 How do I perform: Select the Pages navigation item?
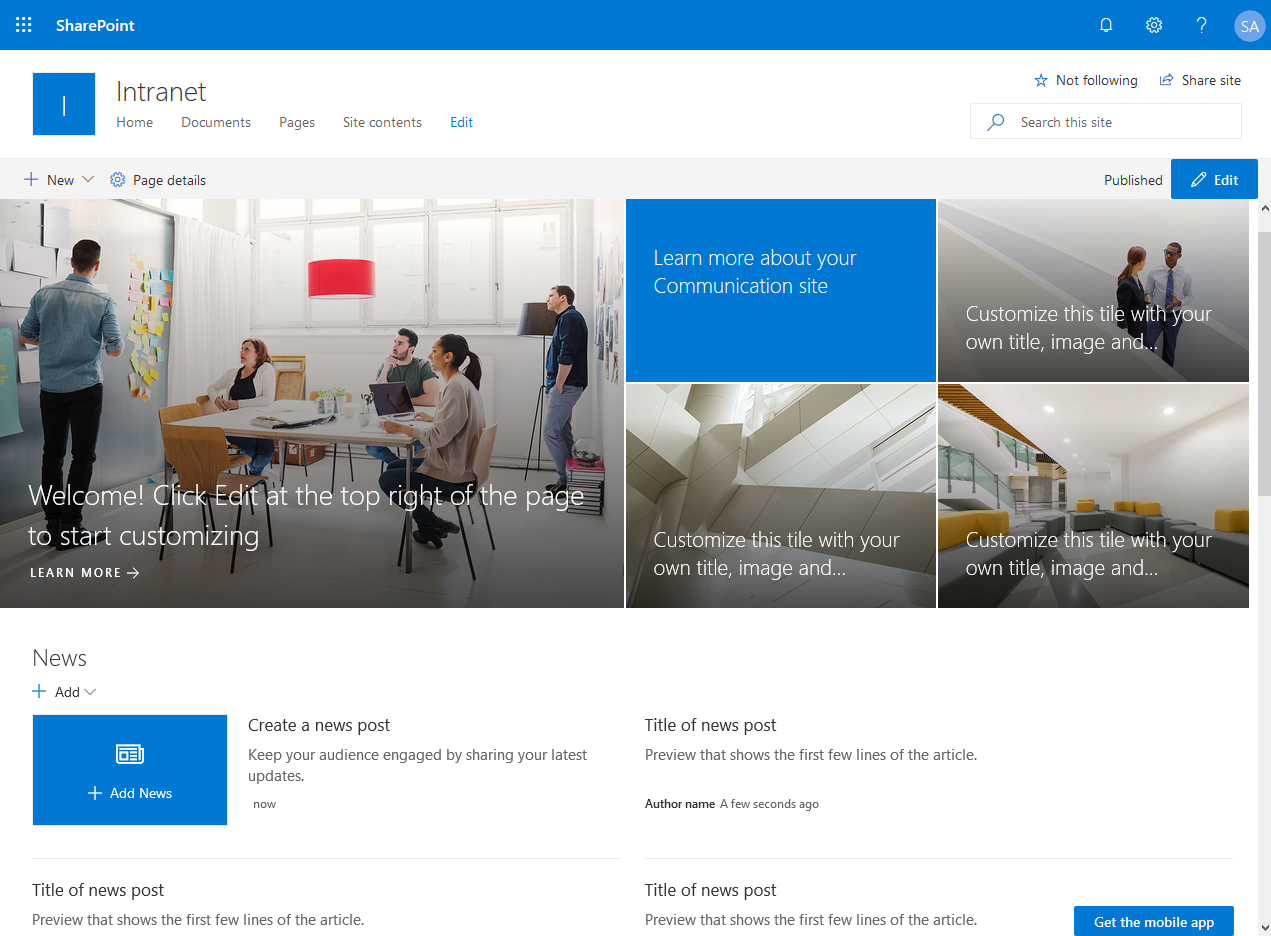[x=296, y=122]
